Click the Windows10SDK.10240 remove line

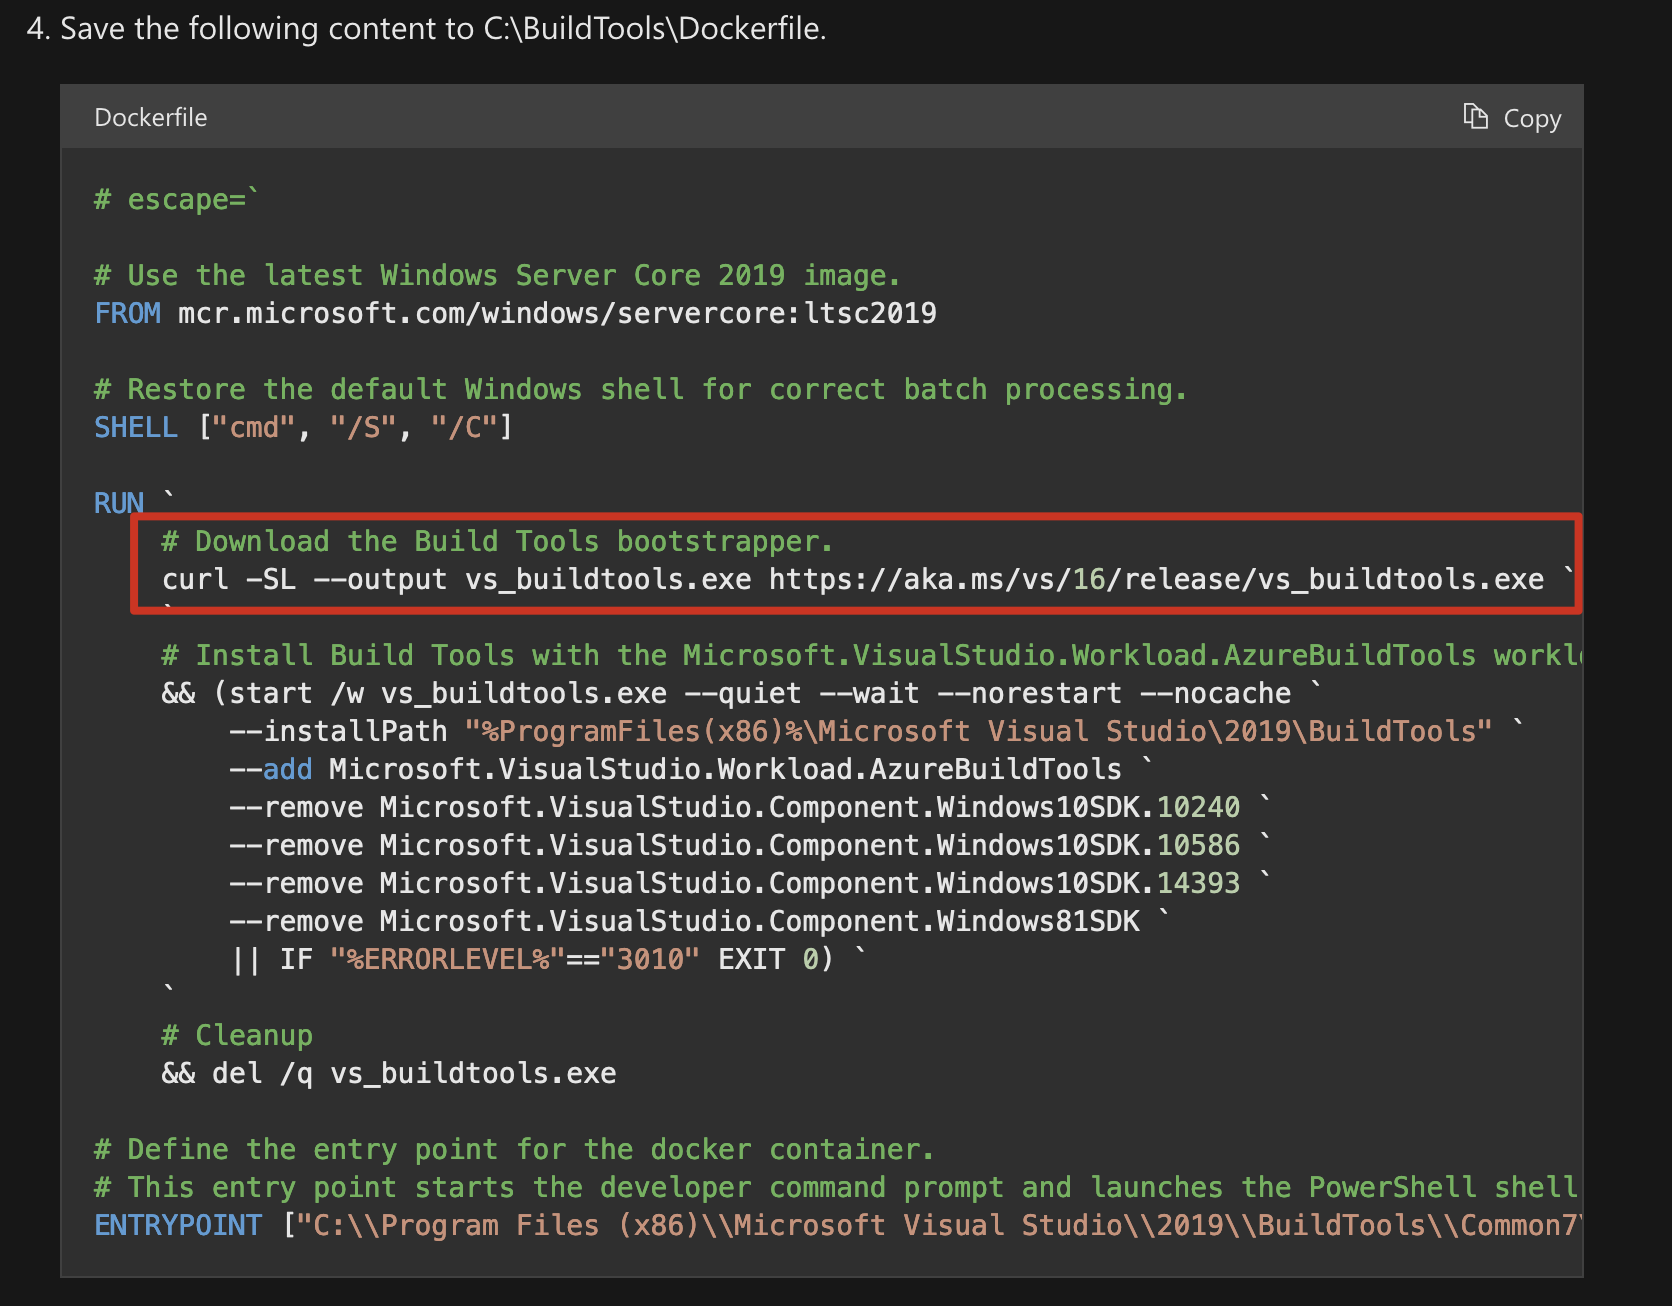coord(734,807)
